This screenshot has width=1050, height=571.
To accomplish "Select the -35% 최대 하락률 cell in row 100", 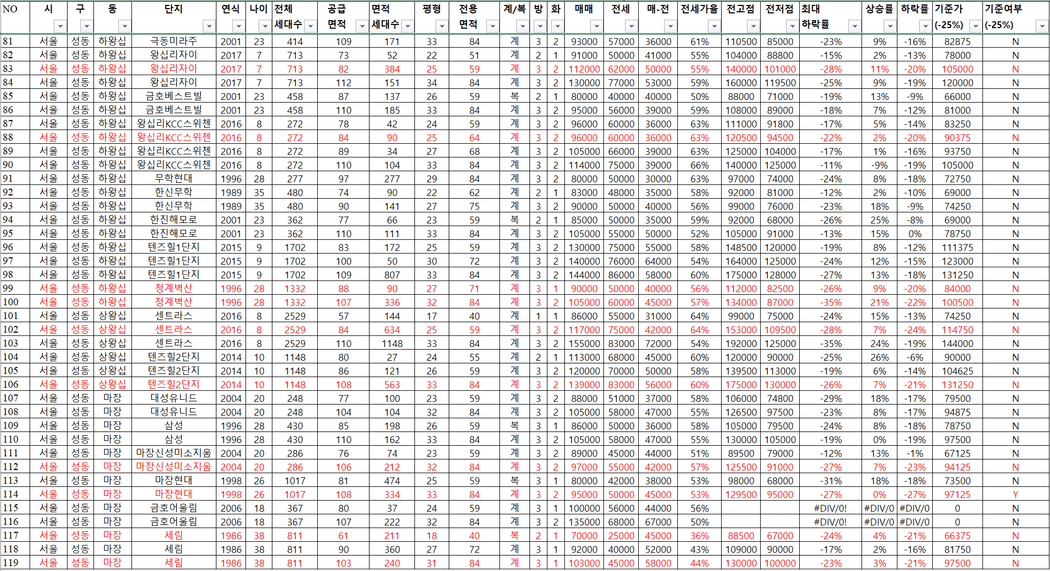I will tap(830, 303).
